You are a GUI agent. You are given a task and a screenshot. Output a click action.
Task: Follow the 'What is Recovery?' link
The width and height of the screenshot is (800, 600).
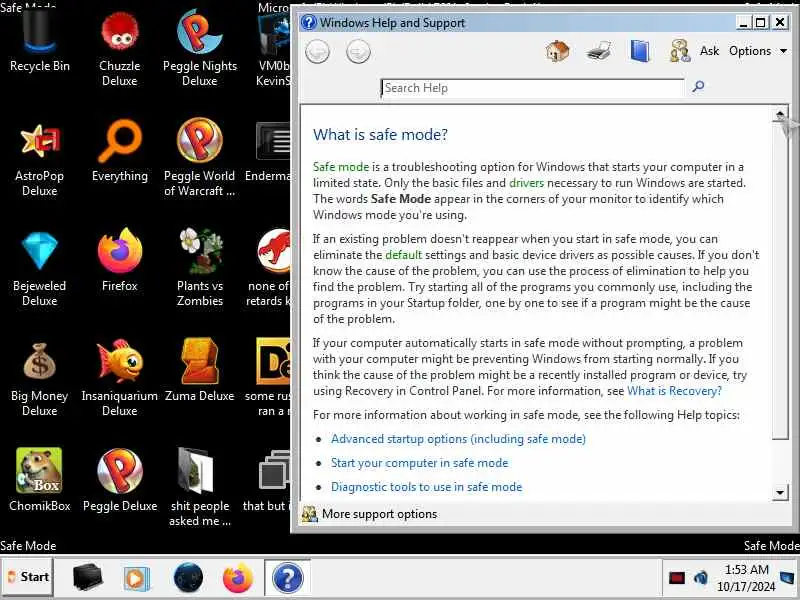click(x=674, y=391)
